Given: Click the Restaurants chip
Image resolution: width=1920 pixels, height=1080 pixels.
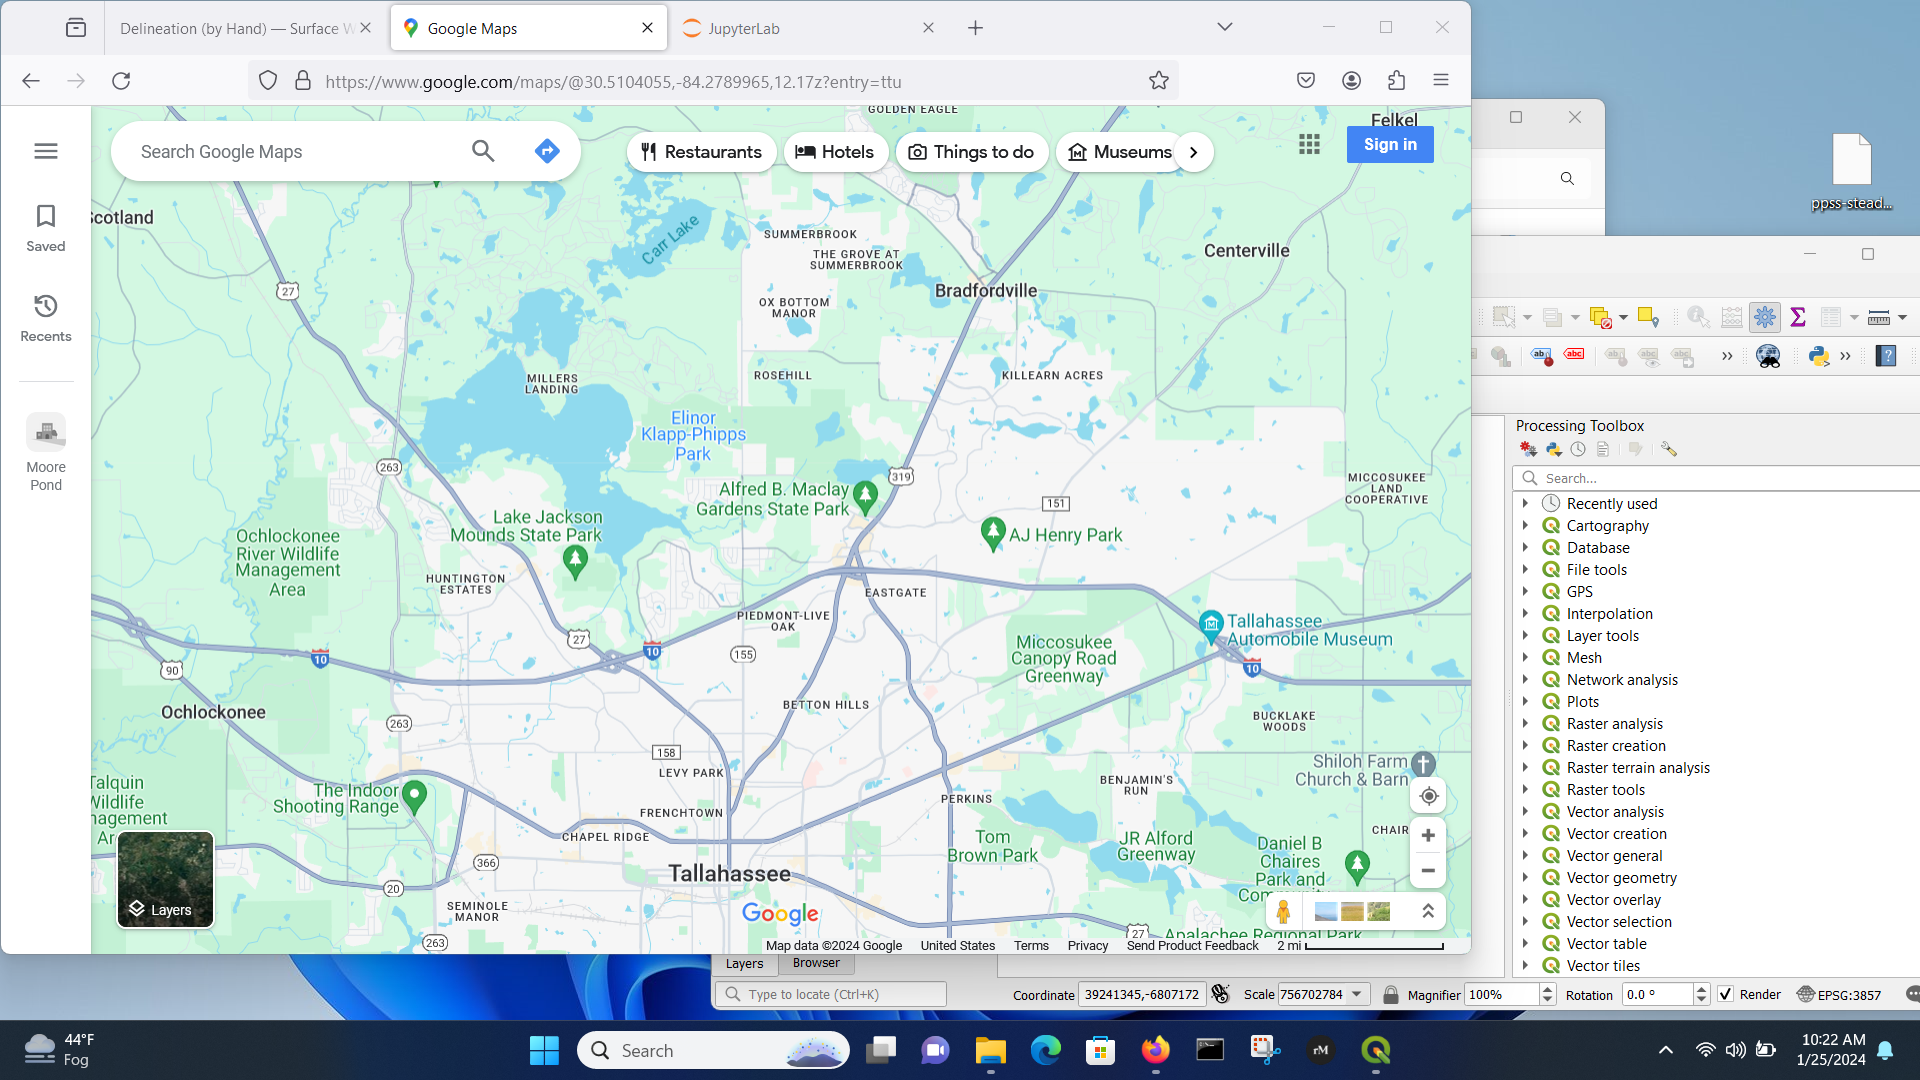Looking at the screenshot, I should [701, 152].
